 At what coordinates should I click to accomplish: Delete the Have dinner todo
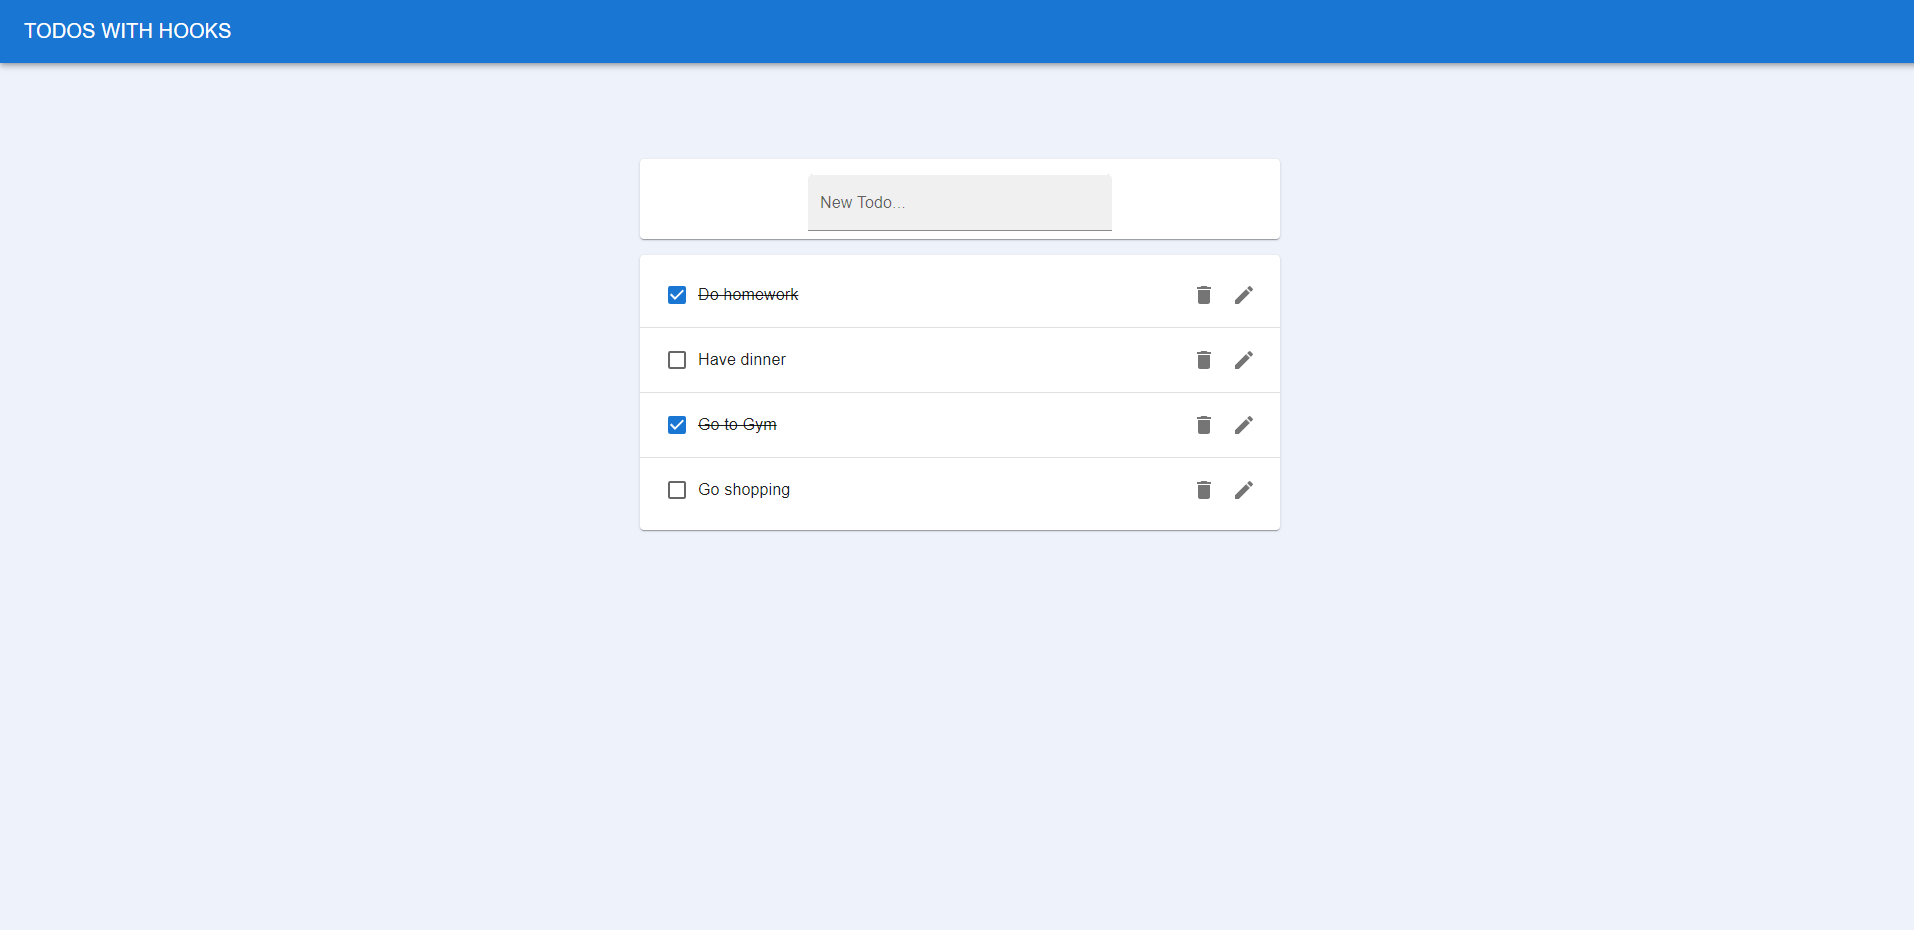(1204, 360)
